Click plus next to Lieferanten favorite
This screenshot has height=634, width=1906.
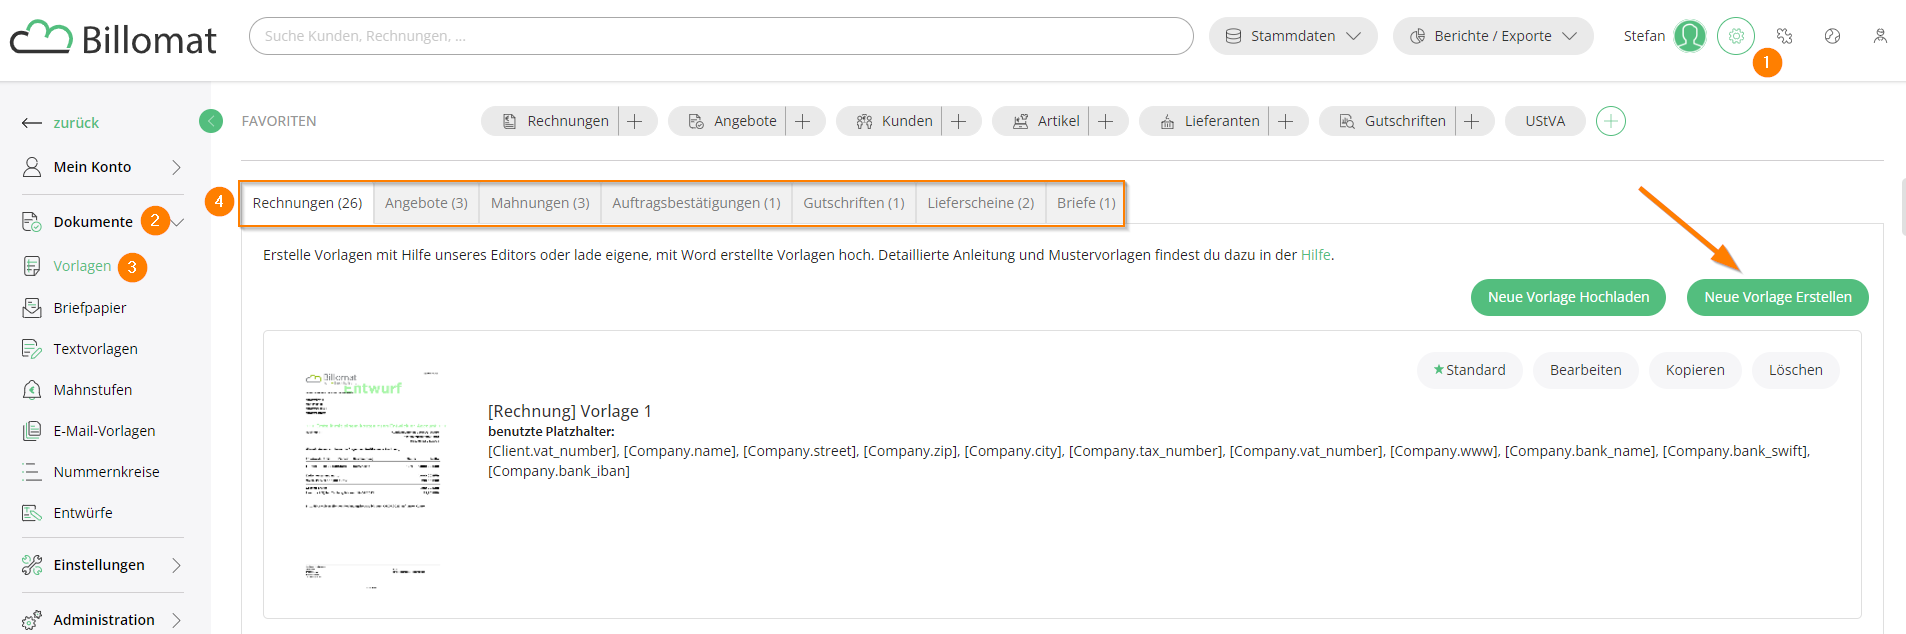click(1286, 121)
